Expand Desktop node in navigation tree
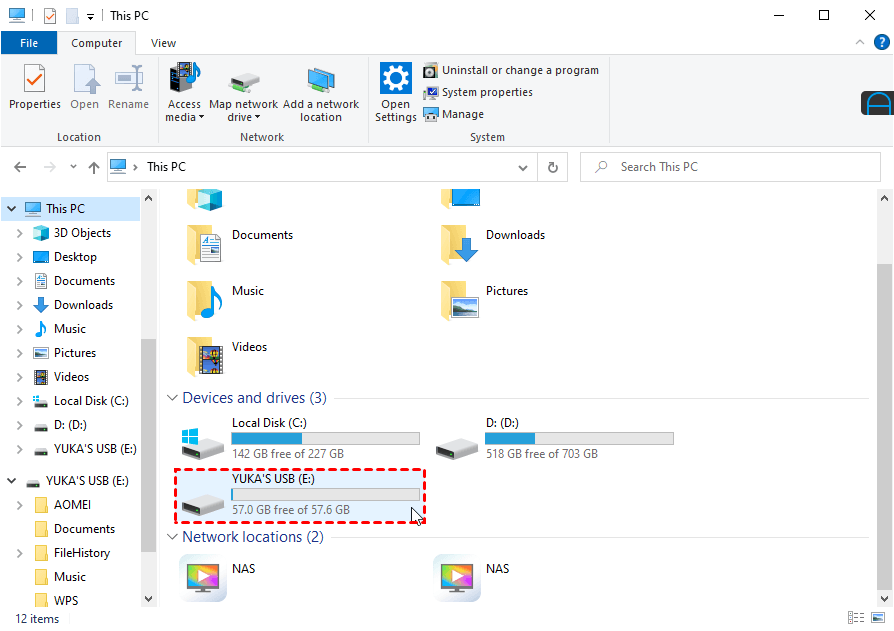Viewport: 894px width, 631px height. 20,257
